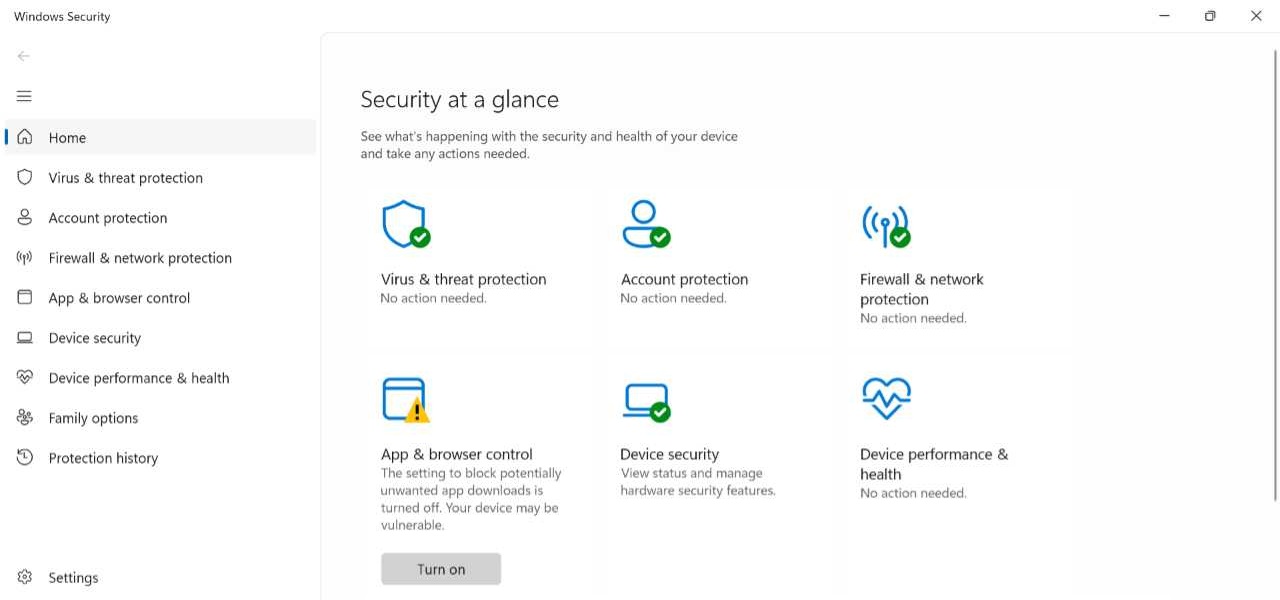
Task: Open the Account protection person tile icon
Action: coord(645,224)
